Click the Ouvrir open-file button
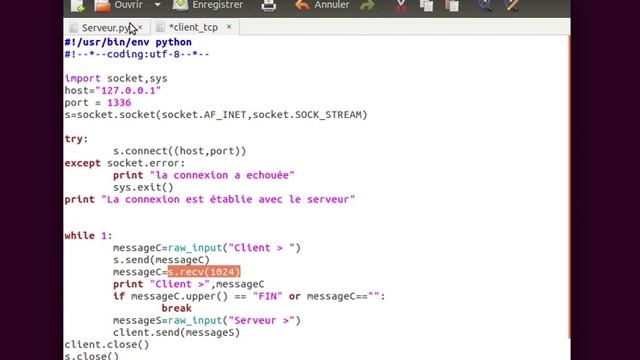 119,5
